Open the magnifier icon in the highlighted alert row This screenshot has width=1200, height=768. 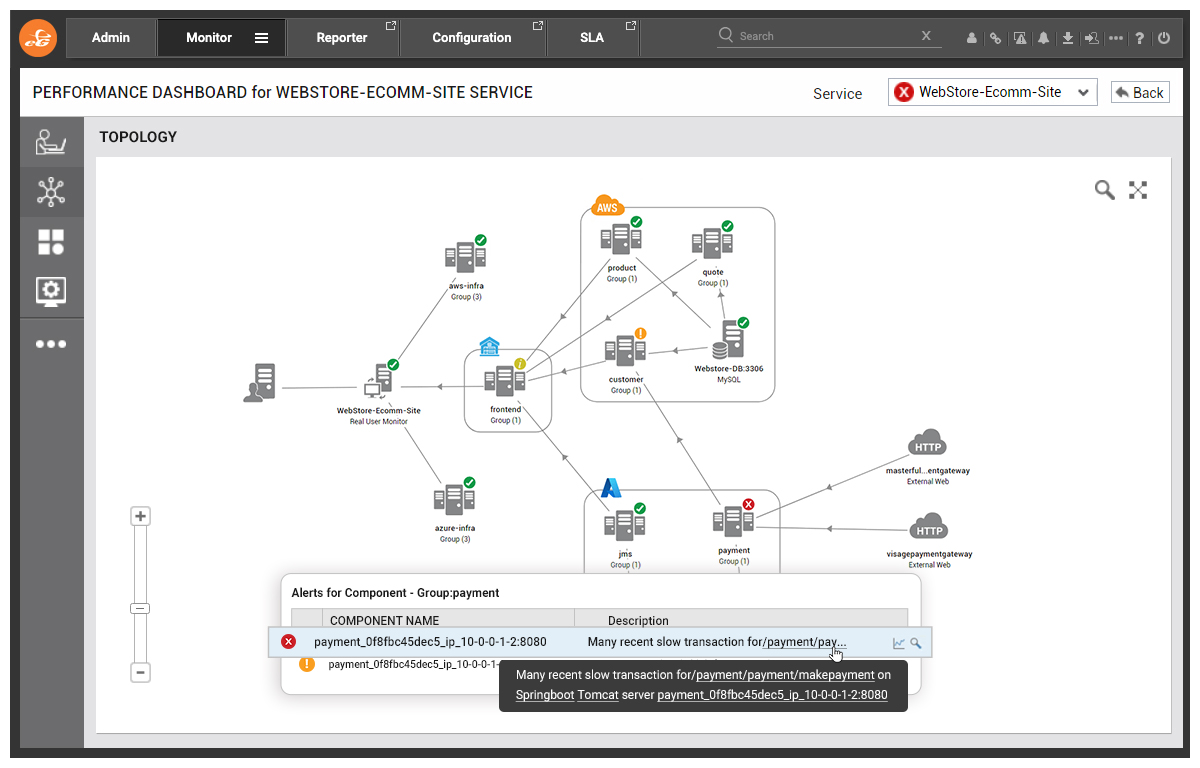point(916,643)
